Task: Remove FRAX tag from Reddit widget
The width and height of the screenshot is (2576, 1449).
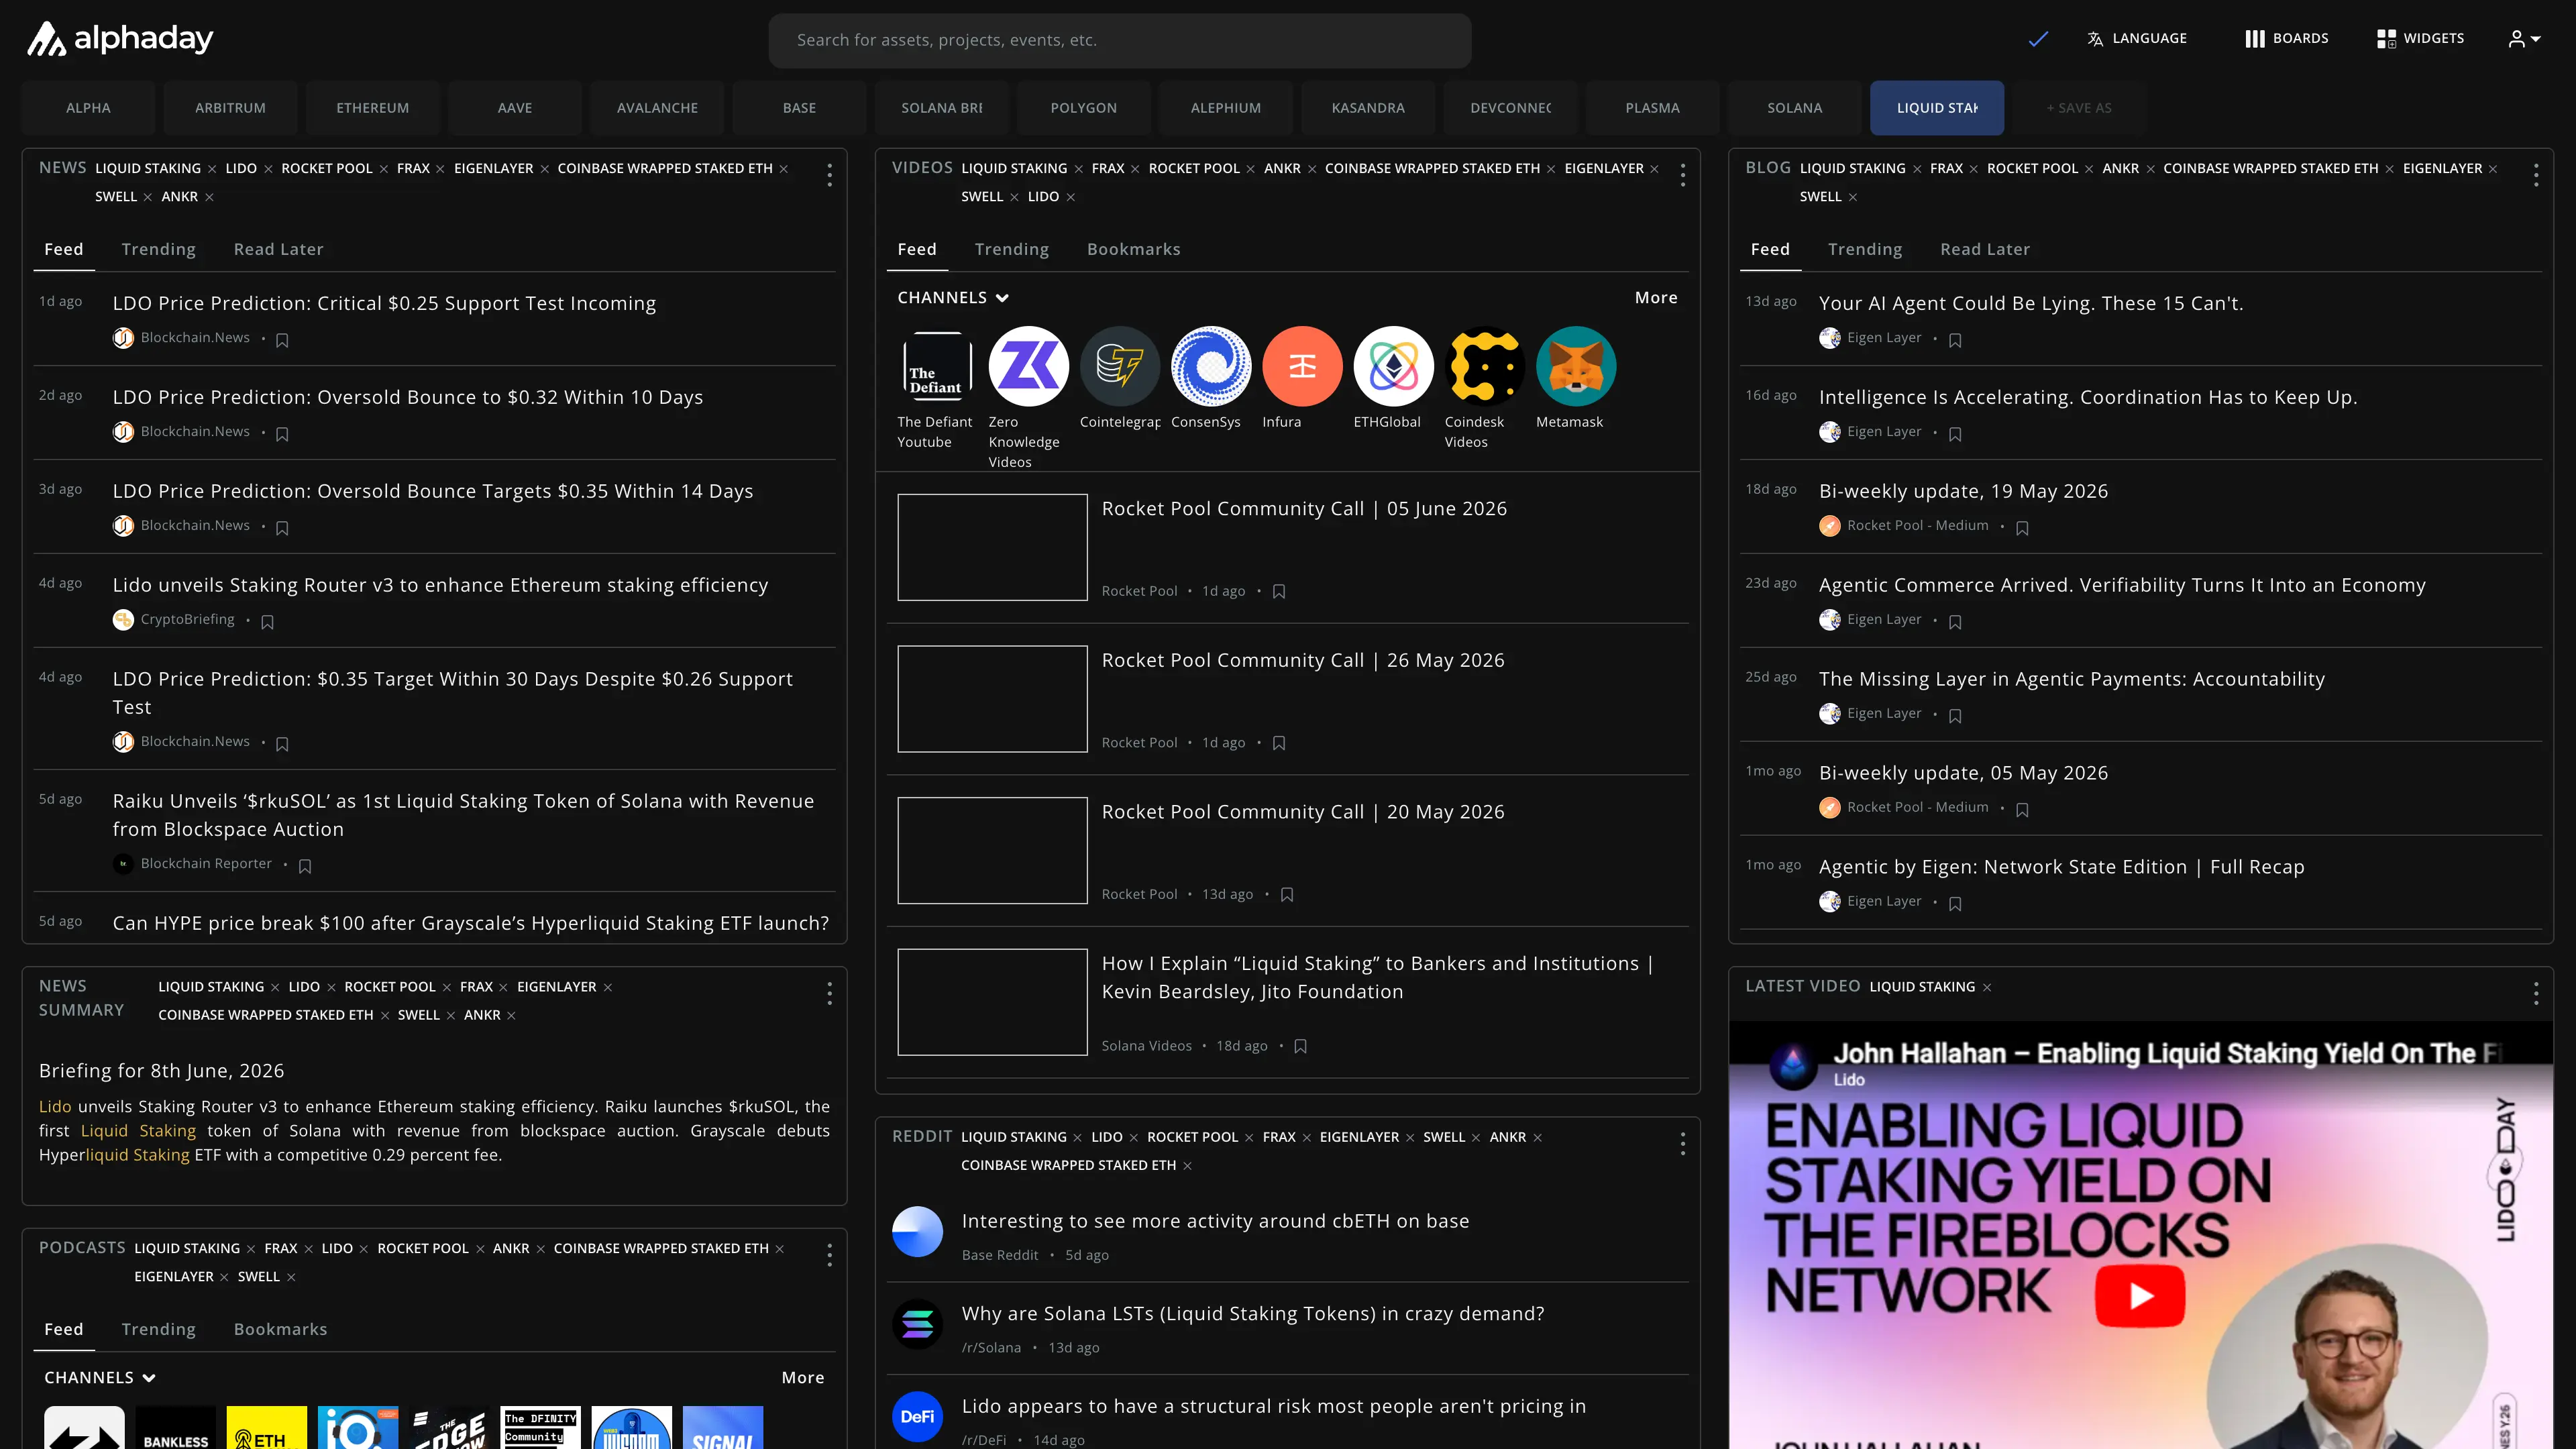Action: (1306, 1138)
